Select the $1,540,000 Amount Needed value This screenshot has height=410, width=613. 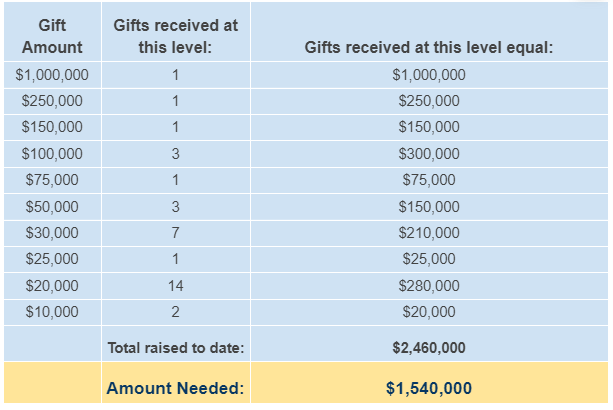click(429, 388)
